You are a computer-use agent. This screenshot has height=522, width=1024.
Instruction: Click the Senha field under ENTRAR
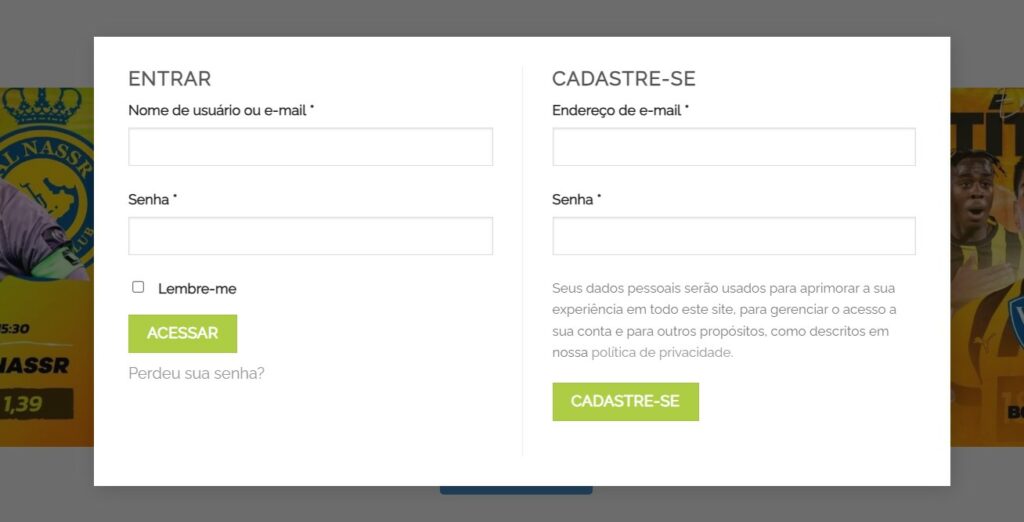(x=310, y=236)
